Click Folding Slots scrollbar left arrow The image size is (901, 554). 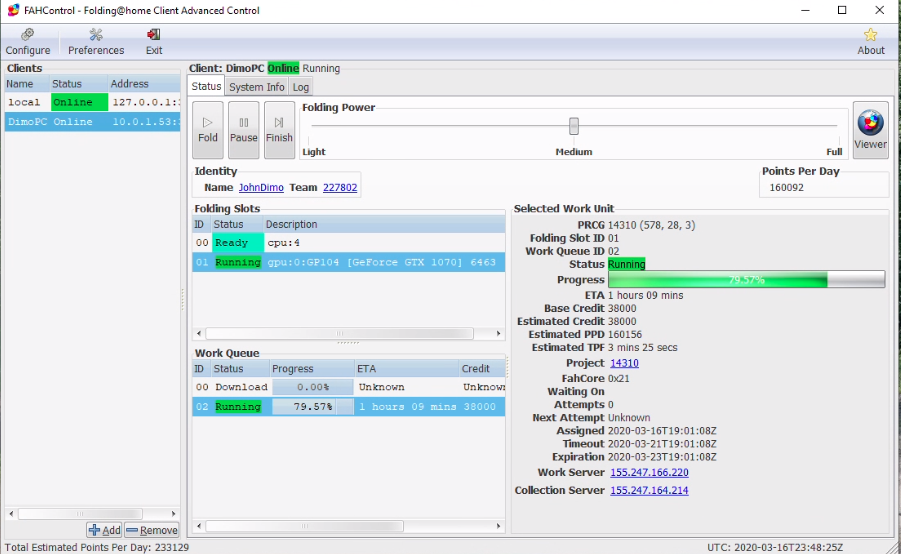click(x=199, y=333)
